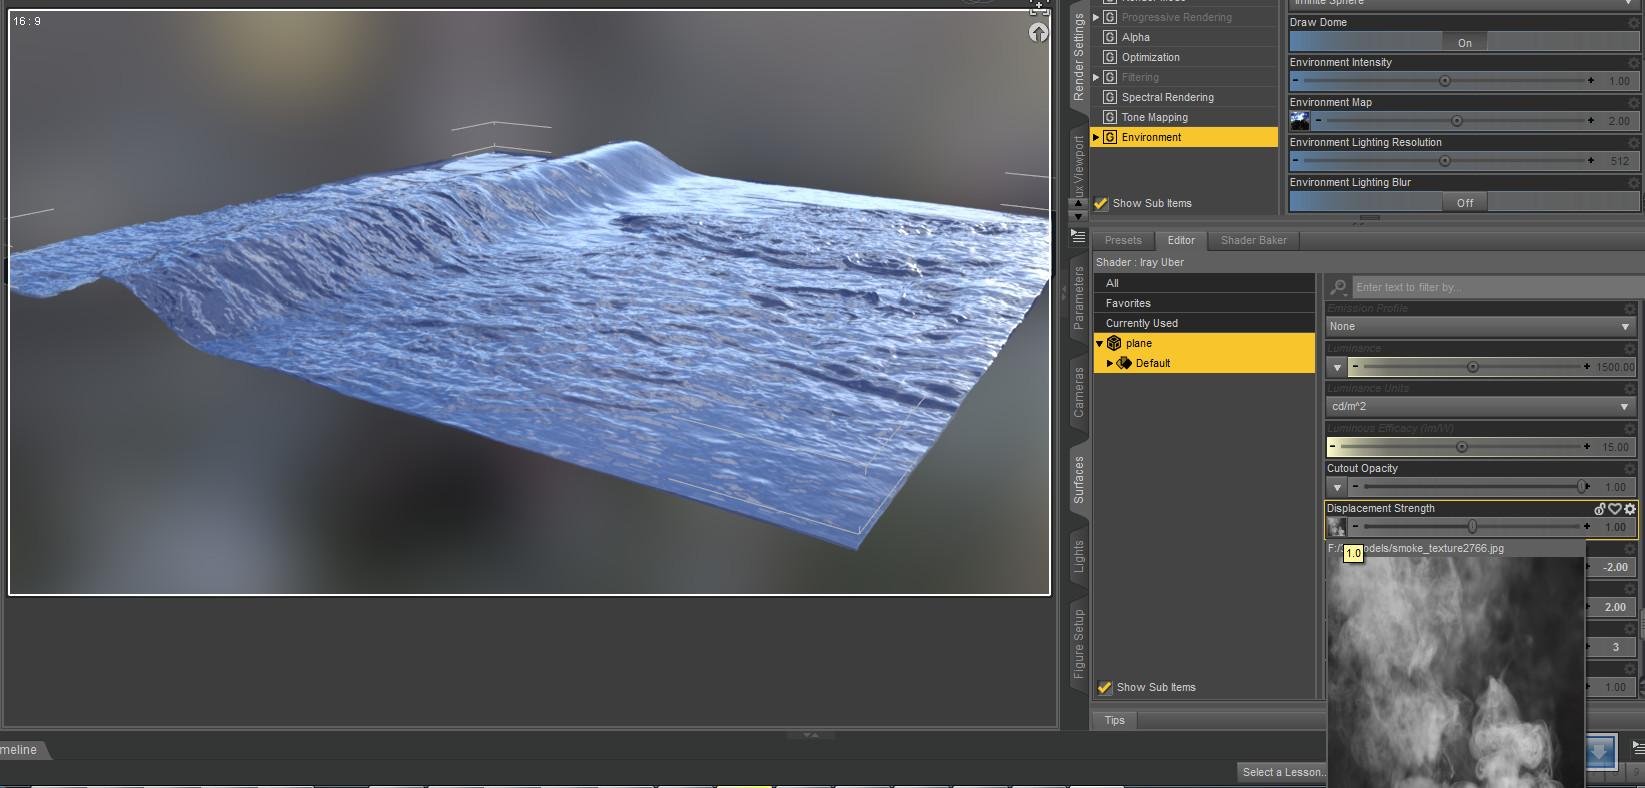The width and height of the screenshot is (1645, 788).
Task: Uncheck Show Sub Items in Surfaces pane
Action: (x=1105, y=687)
